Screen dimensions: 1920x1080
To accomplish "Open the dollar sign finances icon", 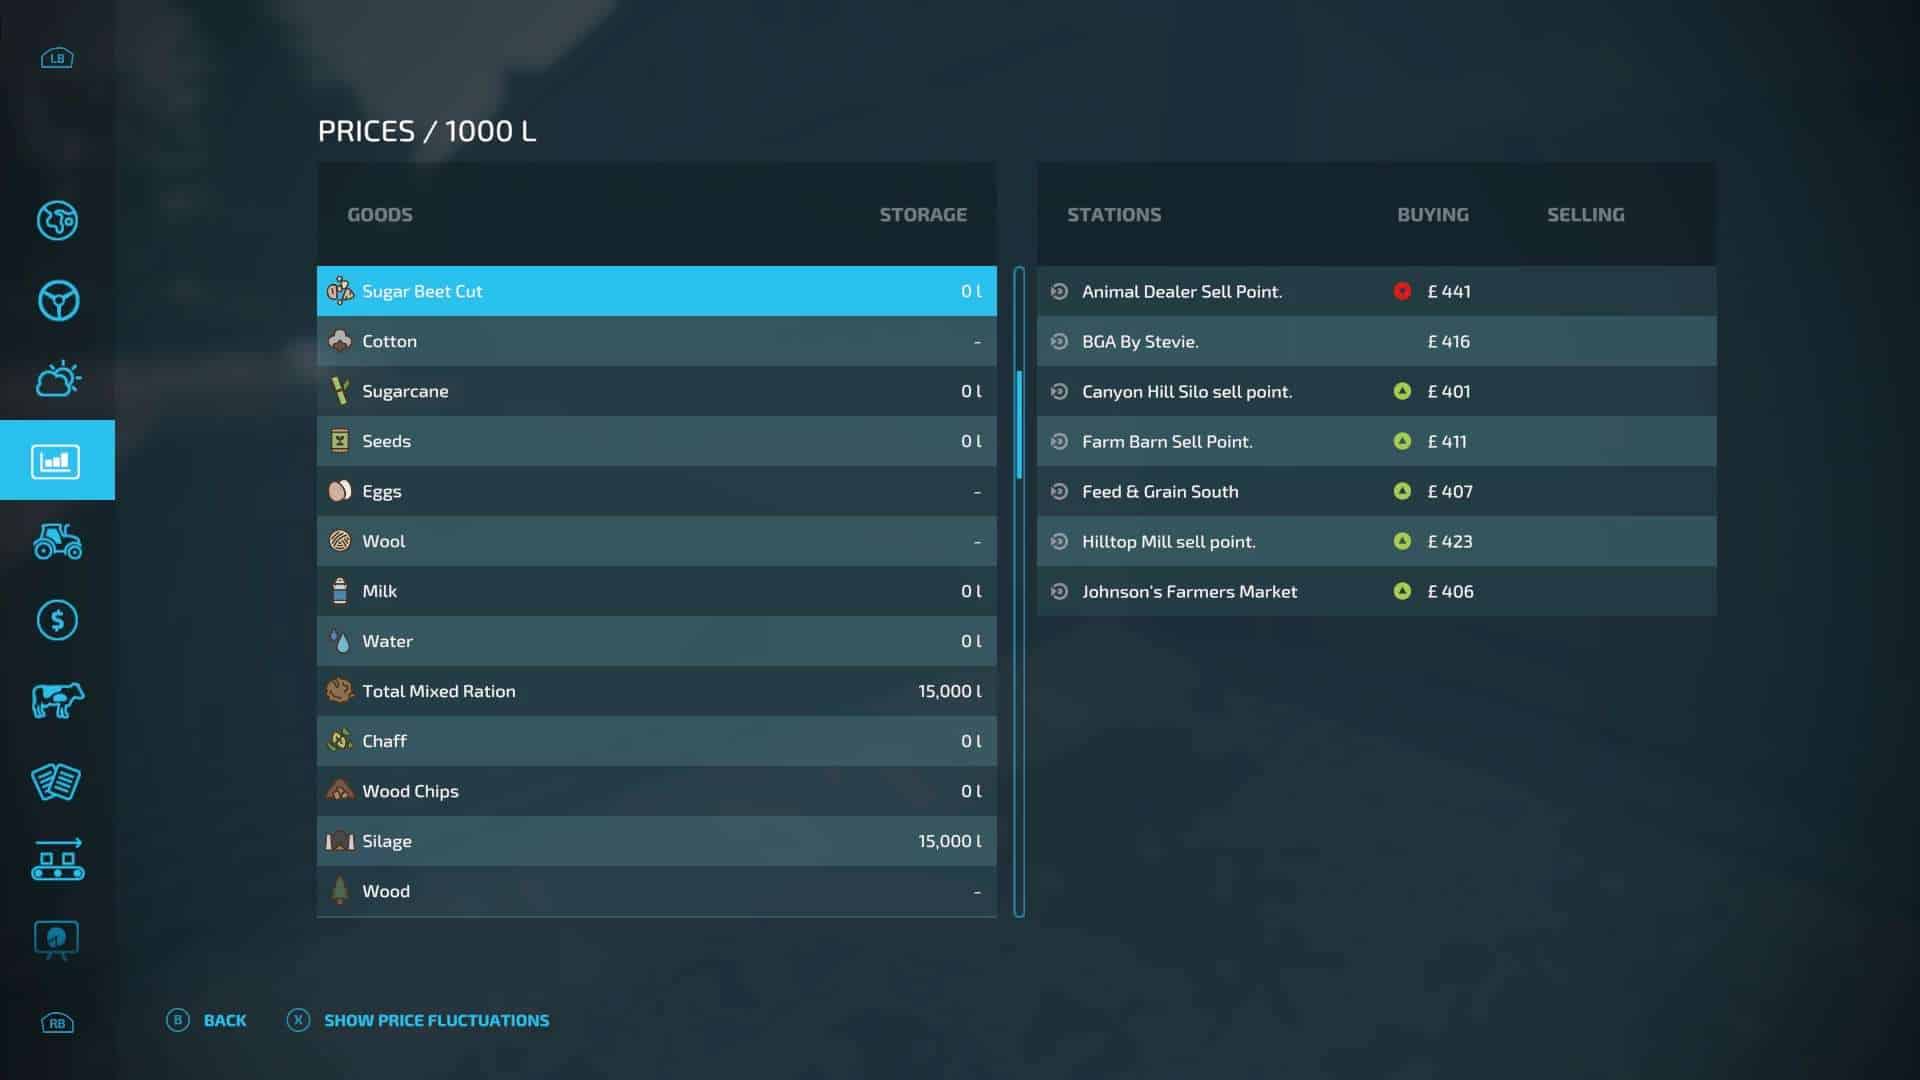I will [x=57, y=621].
